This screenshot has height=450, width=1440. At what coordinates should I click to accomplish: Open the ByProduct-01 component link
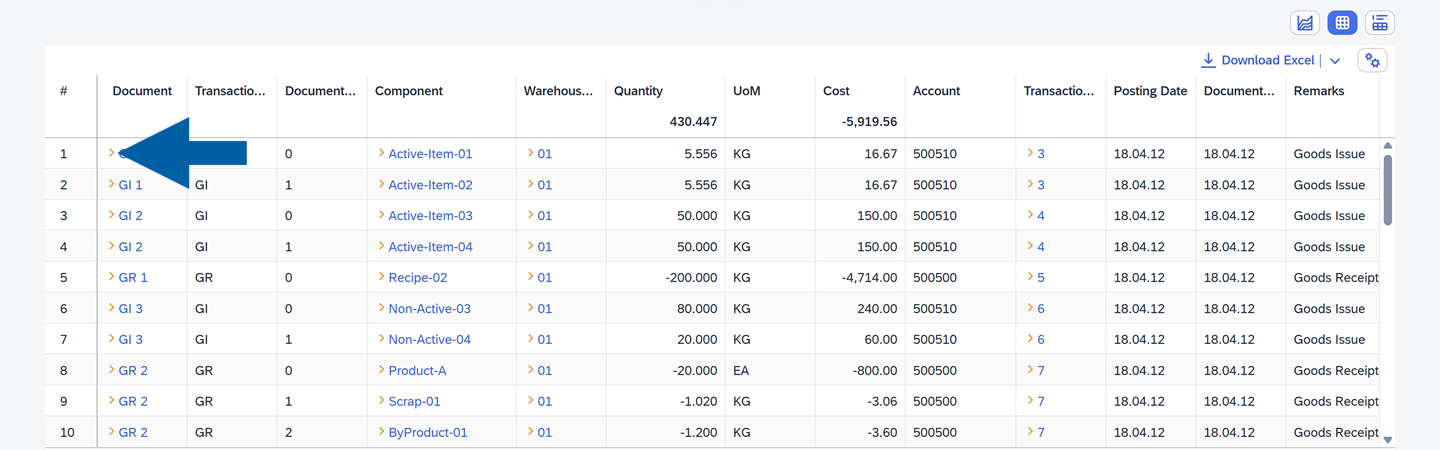427,433
